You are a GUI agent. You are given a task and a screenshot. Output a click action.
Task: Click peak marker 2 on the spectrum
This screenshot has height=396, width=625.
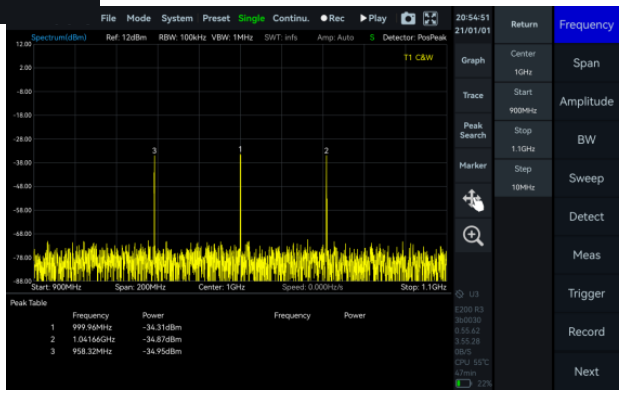[326, 151]
